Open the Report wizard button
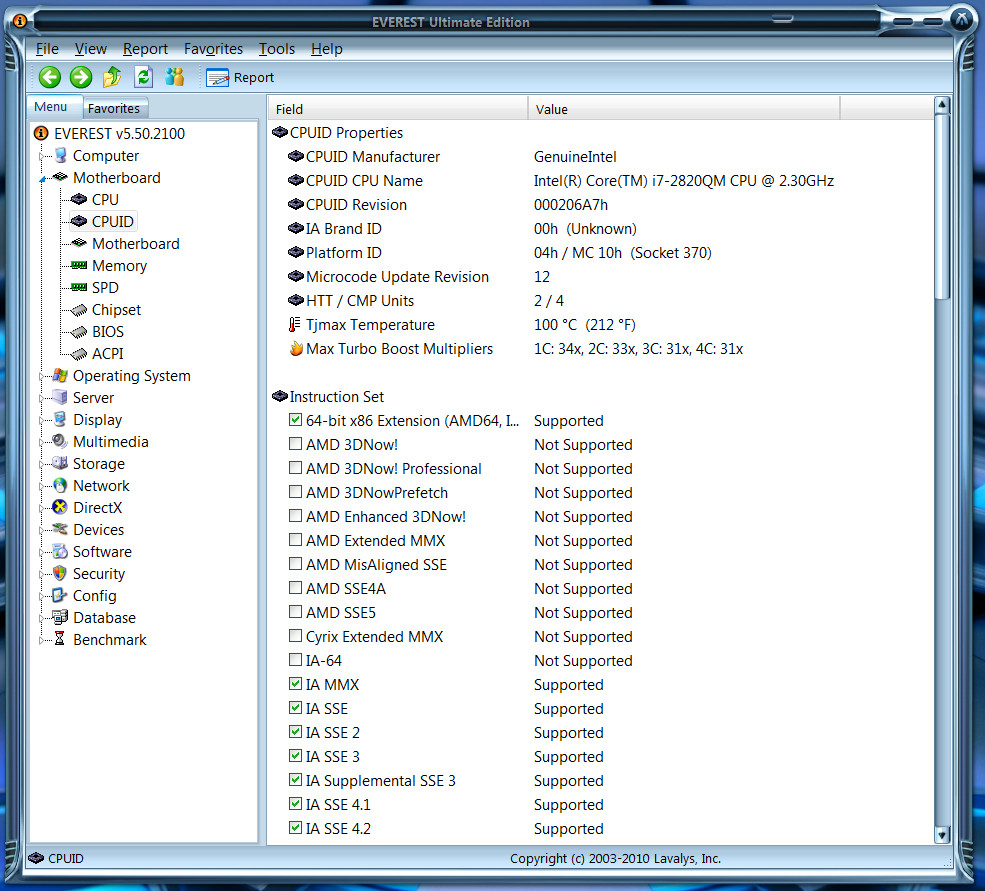 pos(241,77)
